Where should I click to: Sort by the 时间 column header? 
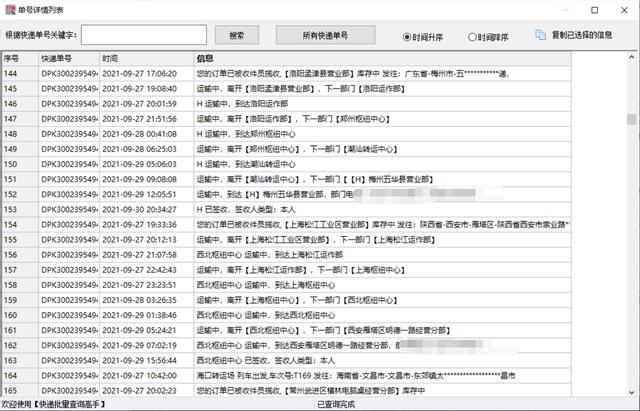(x=147, y=58)
